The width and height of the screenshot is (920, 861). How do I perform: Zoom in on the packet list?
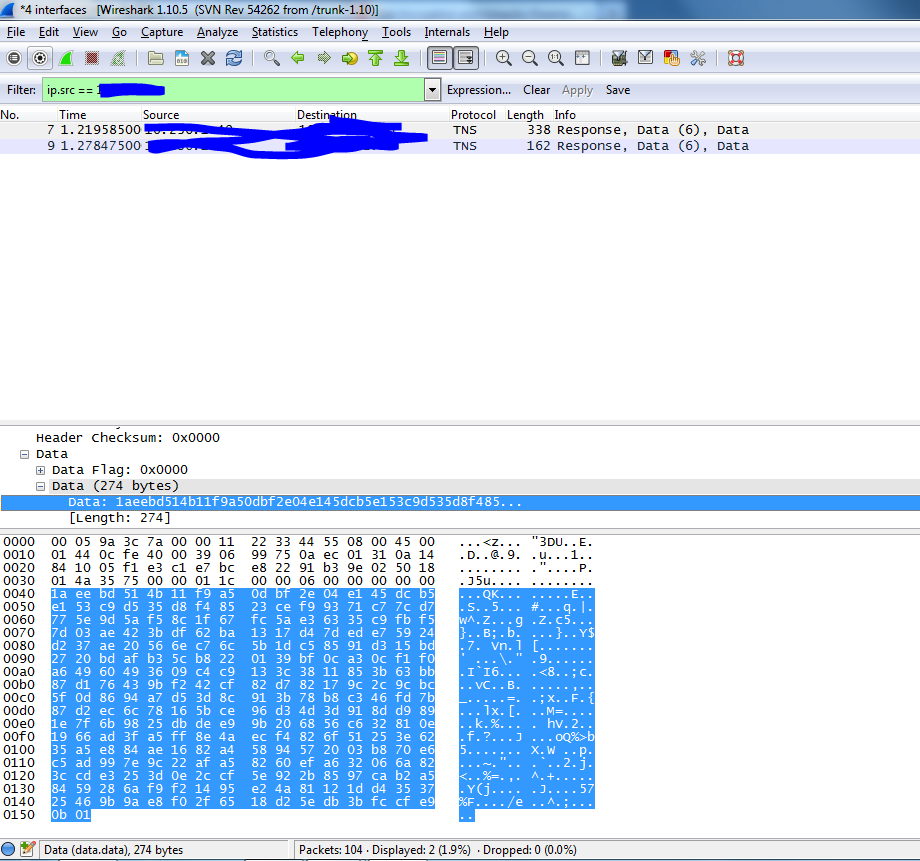point(503,58)
